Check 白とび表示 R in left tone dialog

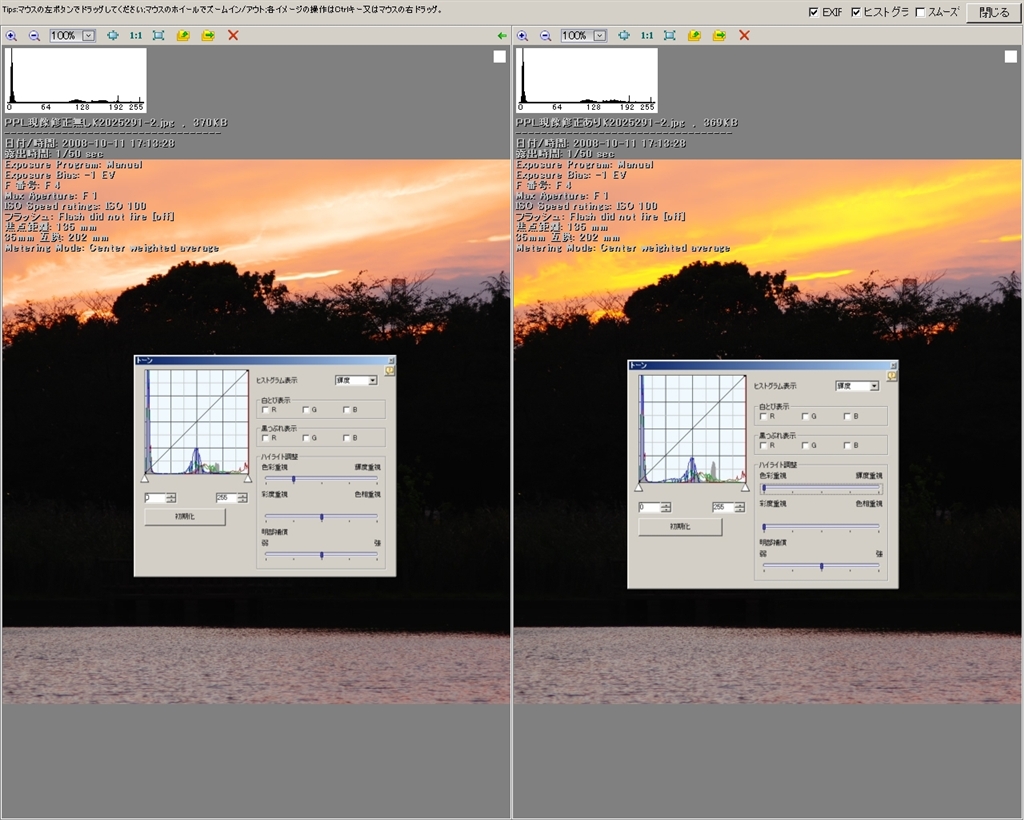tap(266, 410)
